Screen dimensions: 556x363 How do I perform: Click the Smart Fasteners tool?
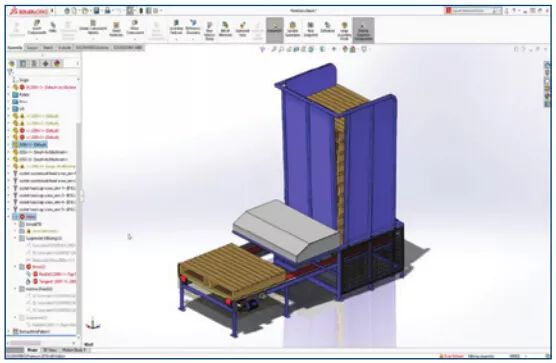(x=116, y=29)
